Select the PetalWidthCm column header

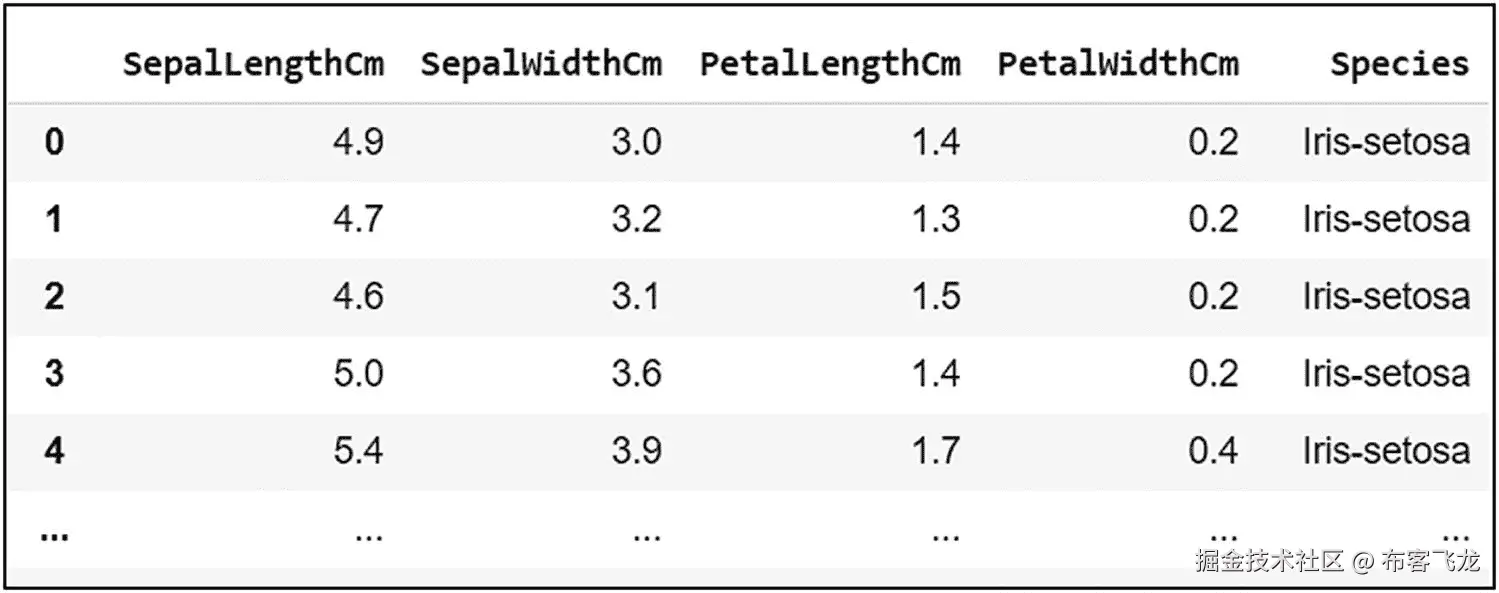(1118, 64)
